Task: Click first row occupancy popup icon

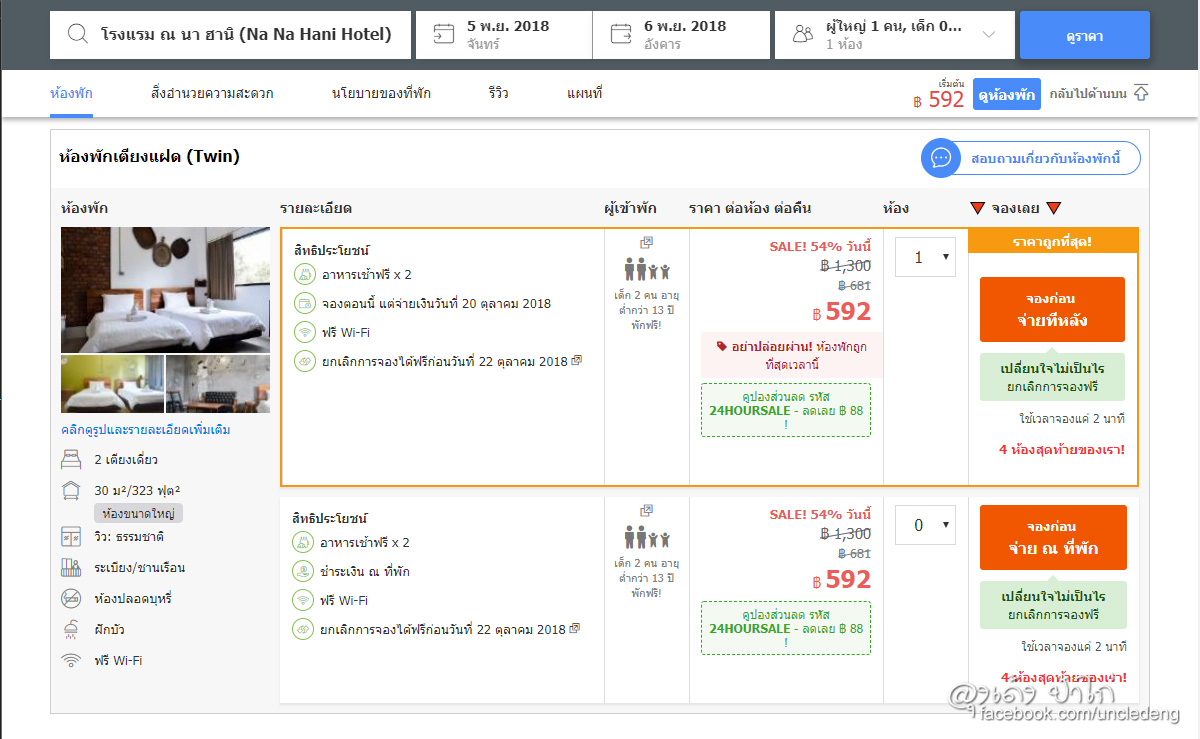Action: (x=646, y=243)
